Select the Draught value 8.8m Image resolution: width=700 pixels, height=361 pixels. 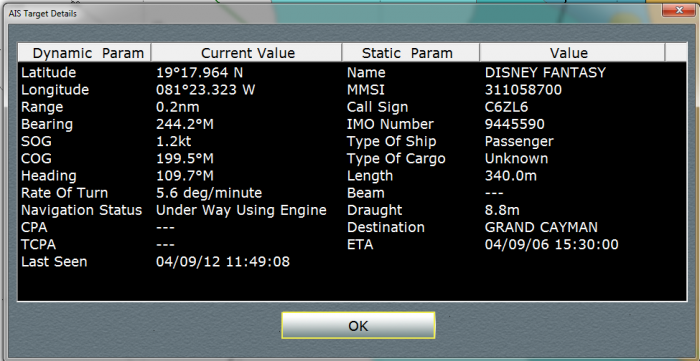[x=502, y=210]
